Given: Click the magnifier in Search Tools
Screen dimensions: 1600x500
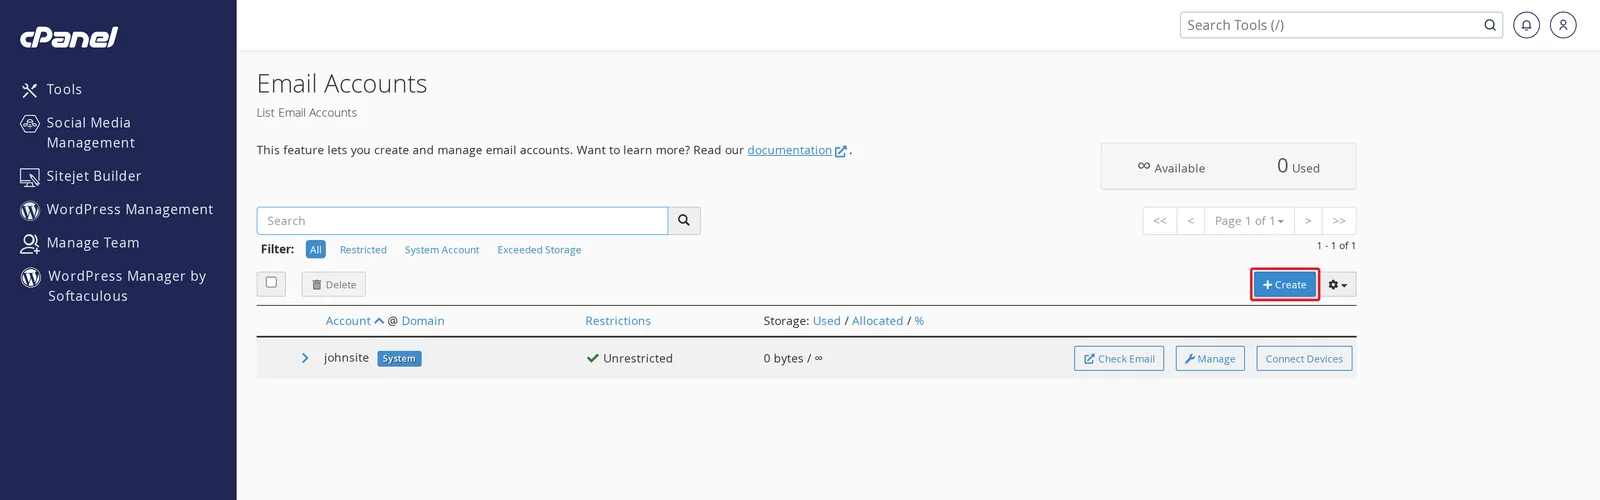Looking at the screenshot, I should [1490, 25].
